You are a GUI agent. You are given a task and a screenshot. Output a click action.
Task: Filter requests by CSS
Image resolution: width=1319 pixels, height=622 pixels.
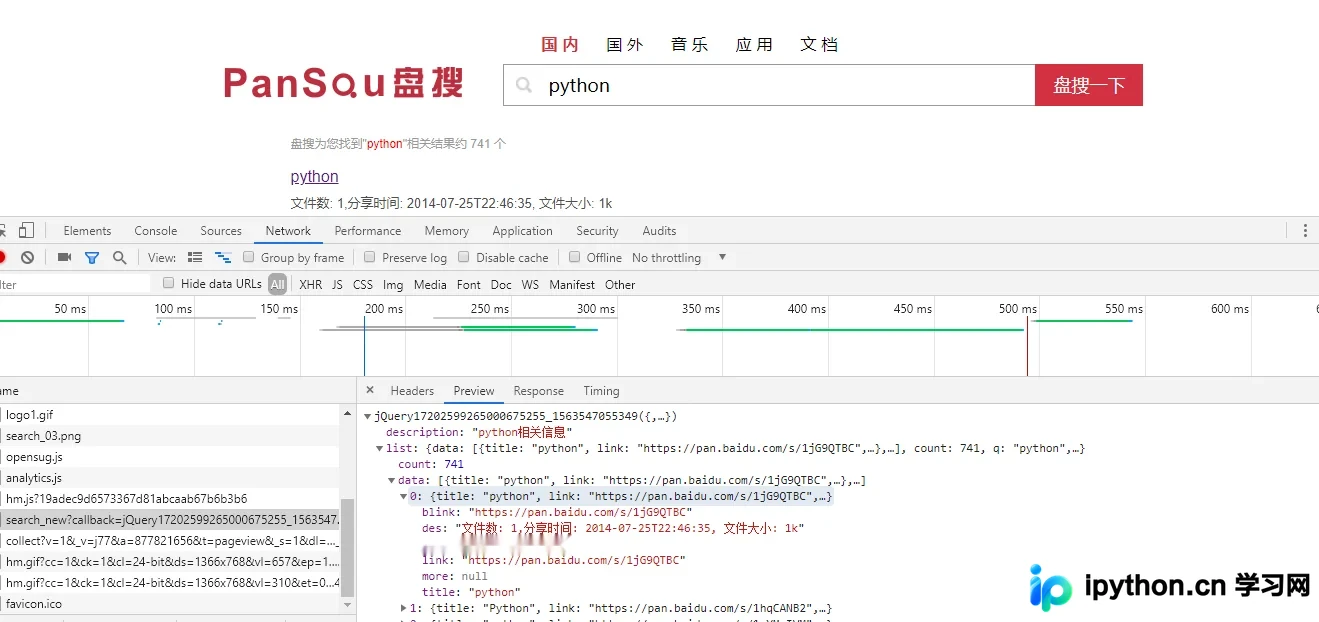tap(363, 284)
